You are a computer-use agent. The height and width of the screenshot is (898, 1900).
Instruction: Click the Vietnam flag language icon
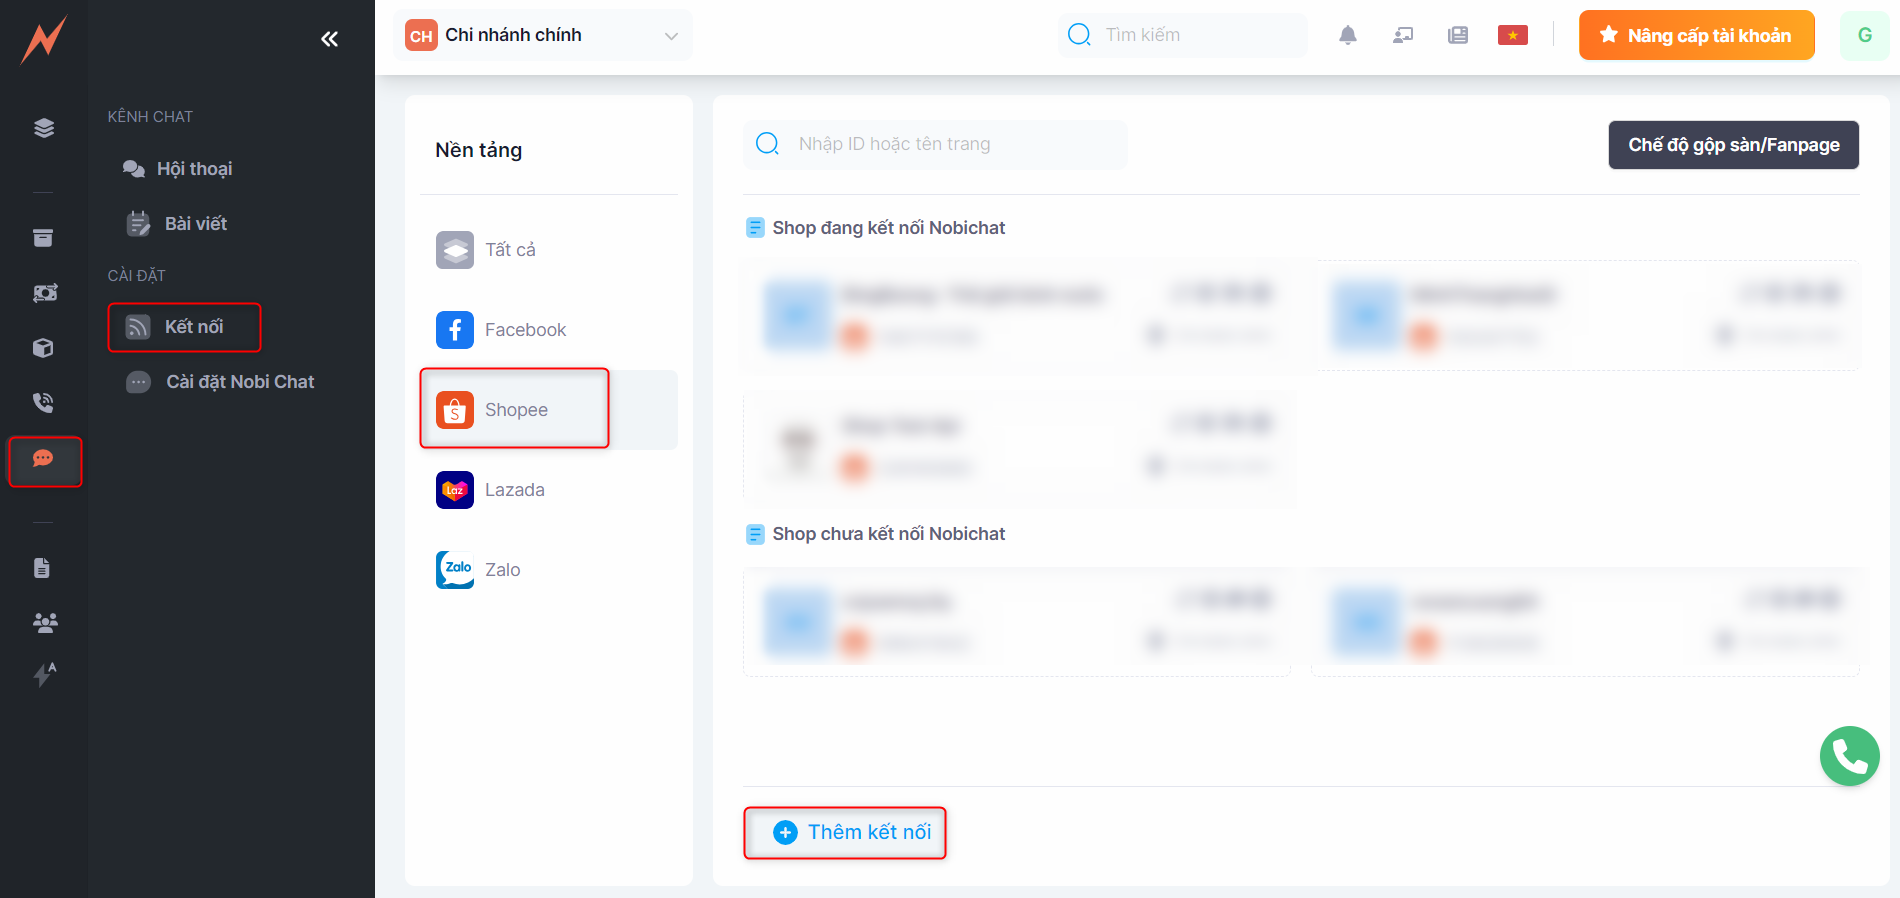[1512, 36]
